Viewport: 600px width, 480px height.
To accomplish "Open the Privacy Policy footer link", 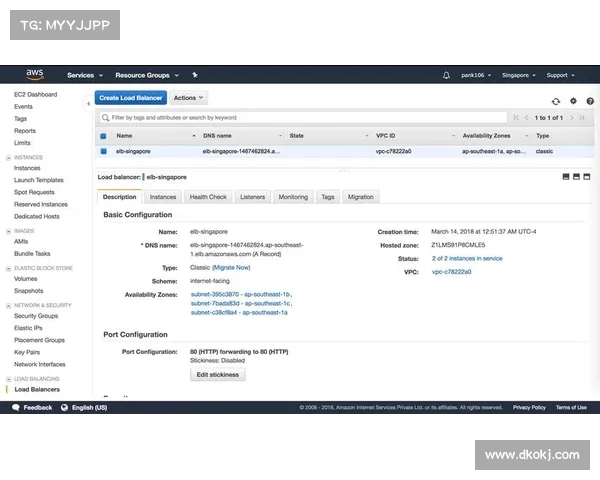I will [529, 408].
